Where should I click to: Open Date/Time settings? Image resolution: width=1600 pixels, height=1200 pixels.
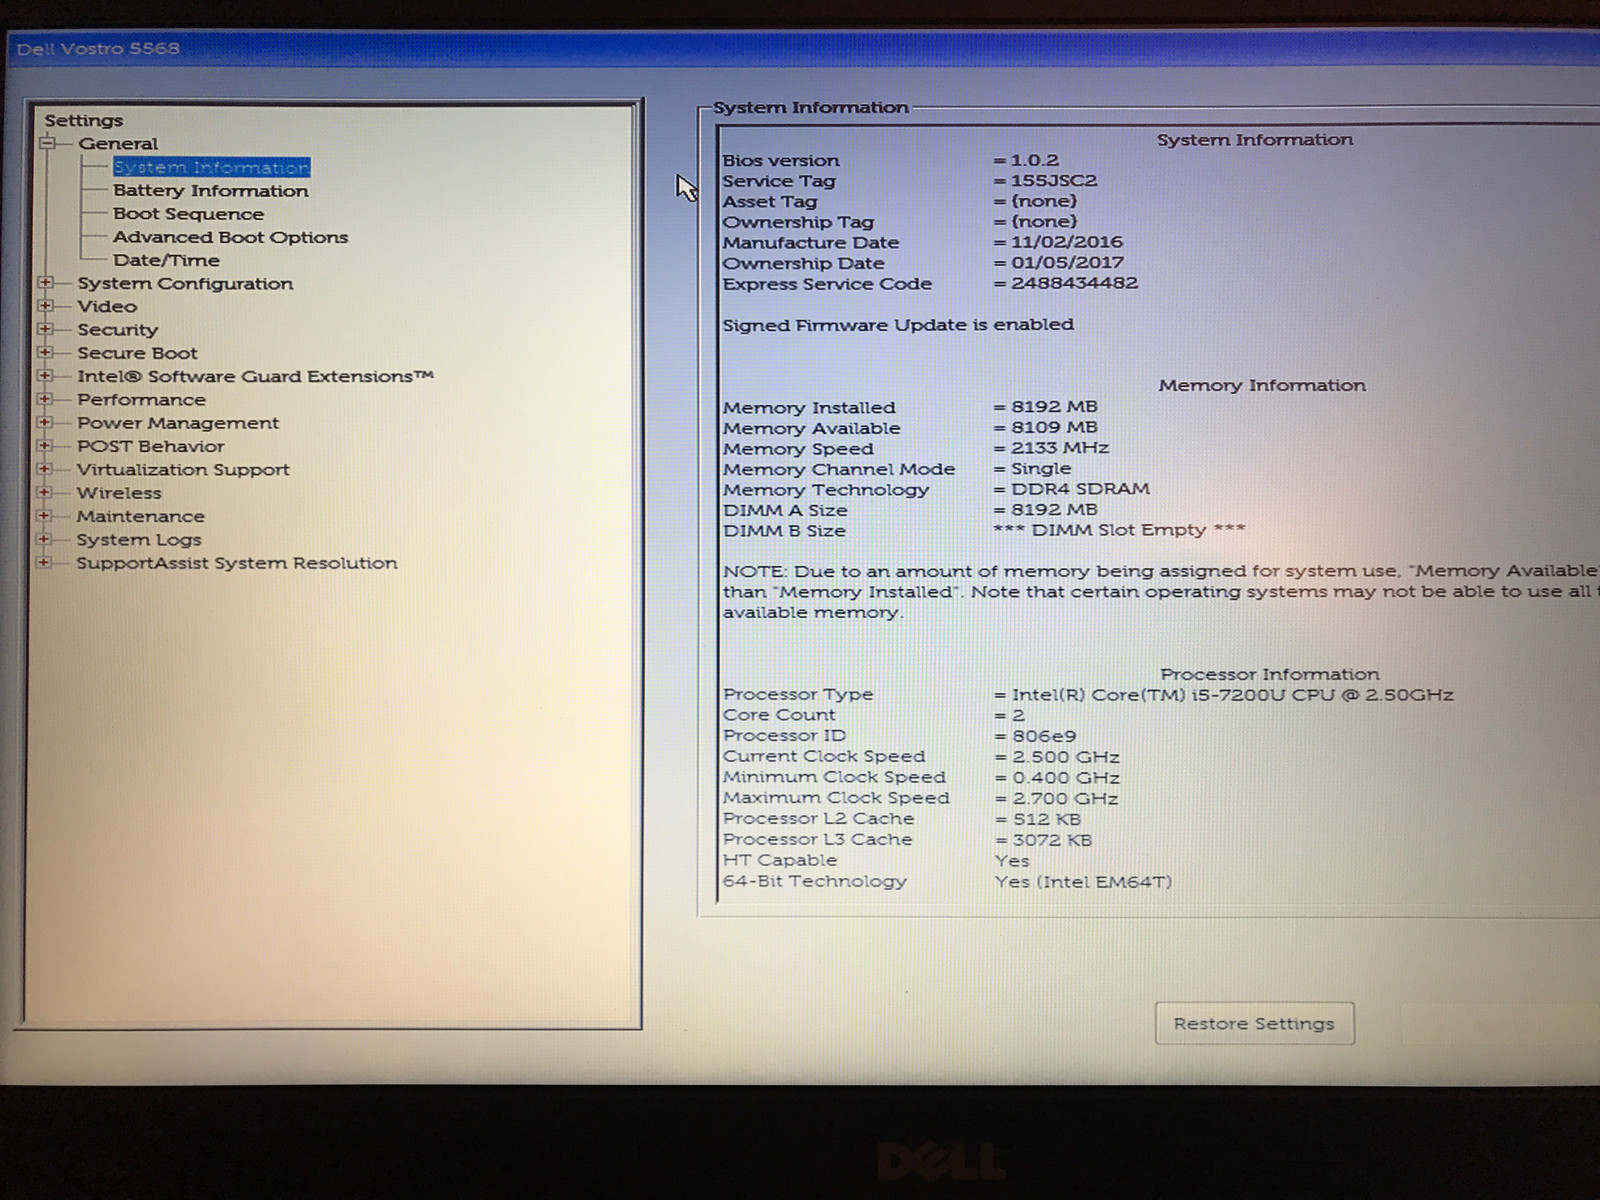tap(166, 260)
